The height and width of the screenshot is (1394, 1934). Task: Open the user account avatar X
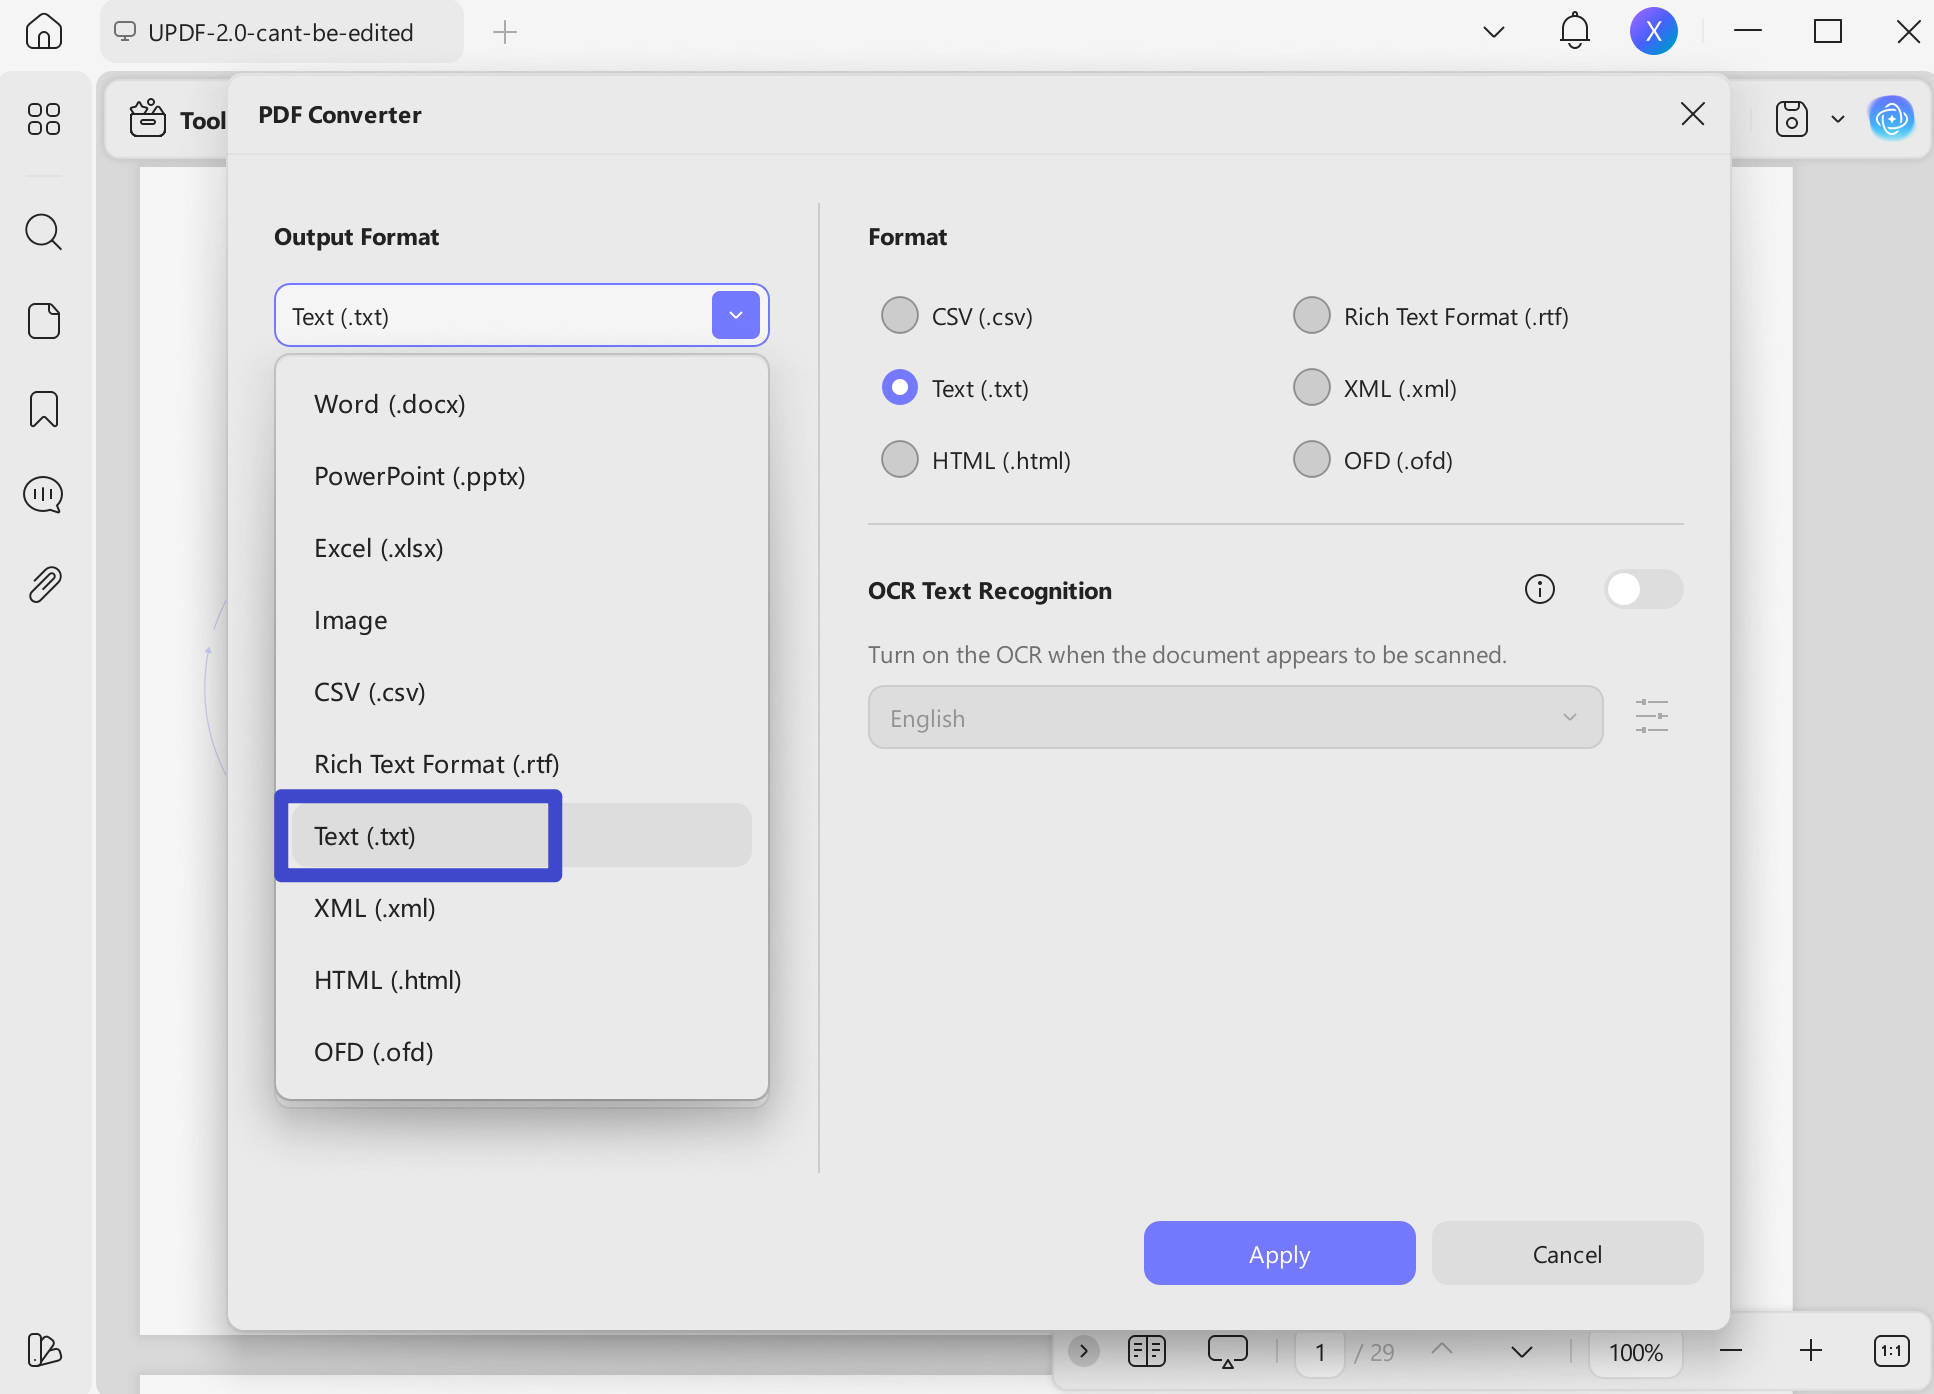point(1654,32)
